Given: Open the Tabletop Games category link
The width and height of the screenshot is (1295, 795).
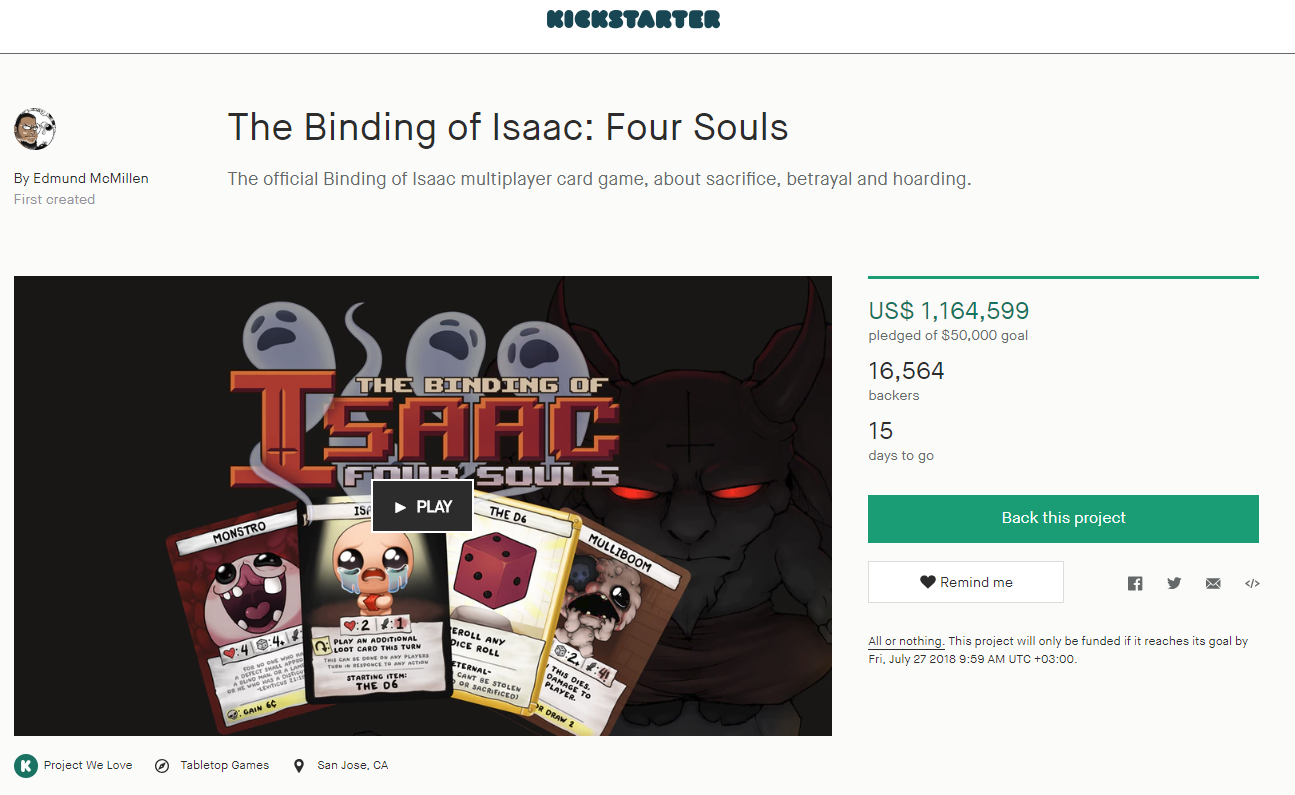Looking at the screenshot, I should point(225,765).
